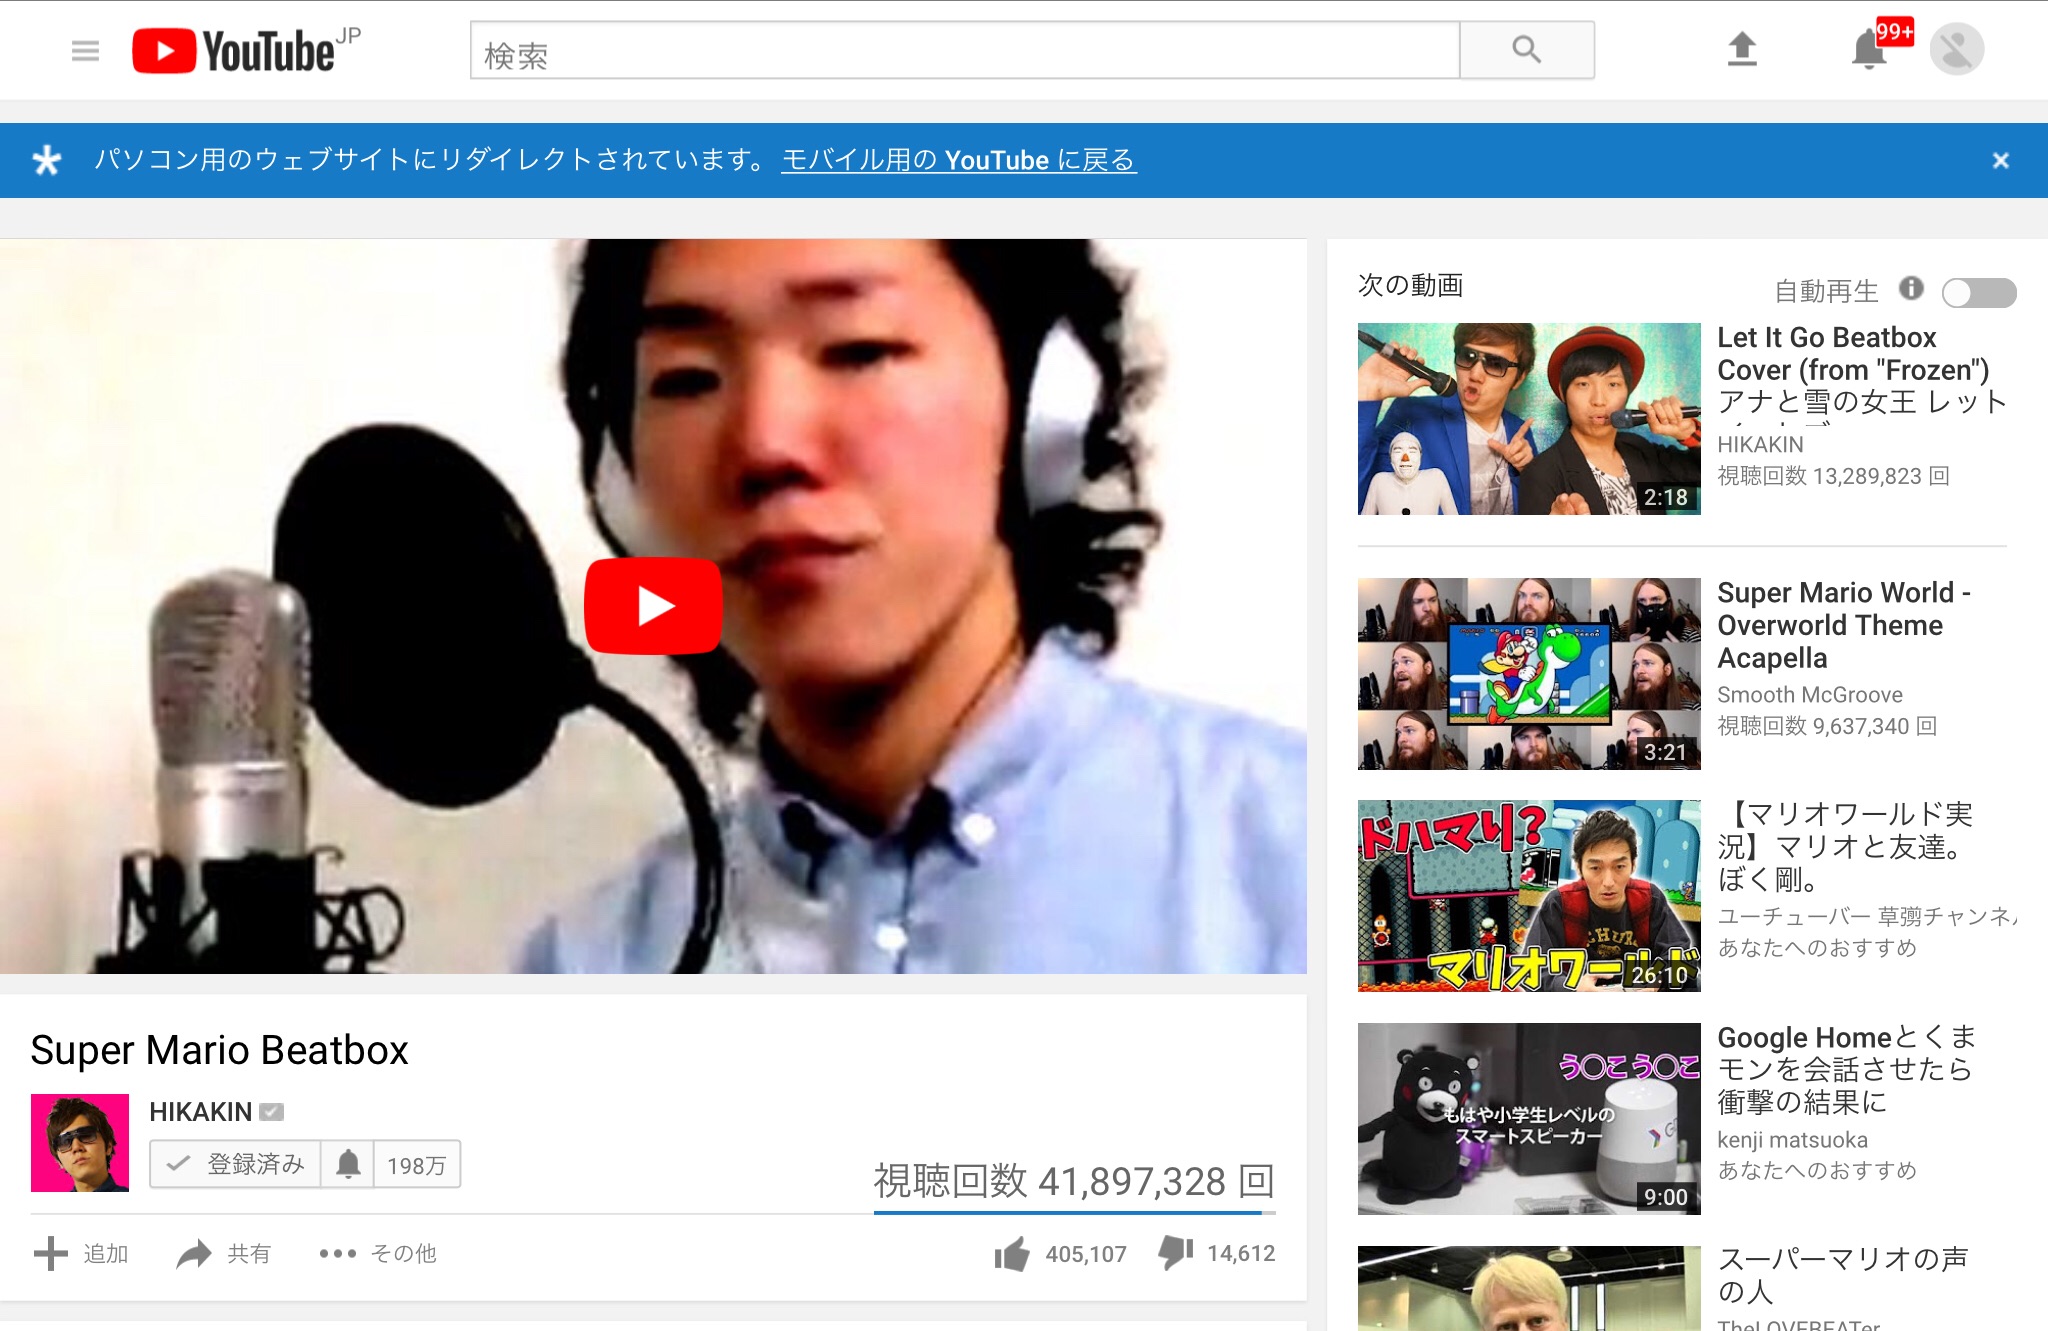
Task: Dislike the video with thumbs down
Action: pos(1176,1252)
